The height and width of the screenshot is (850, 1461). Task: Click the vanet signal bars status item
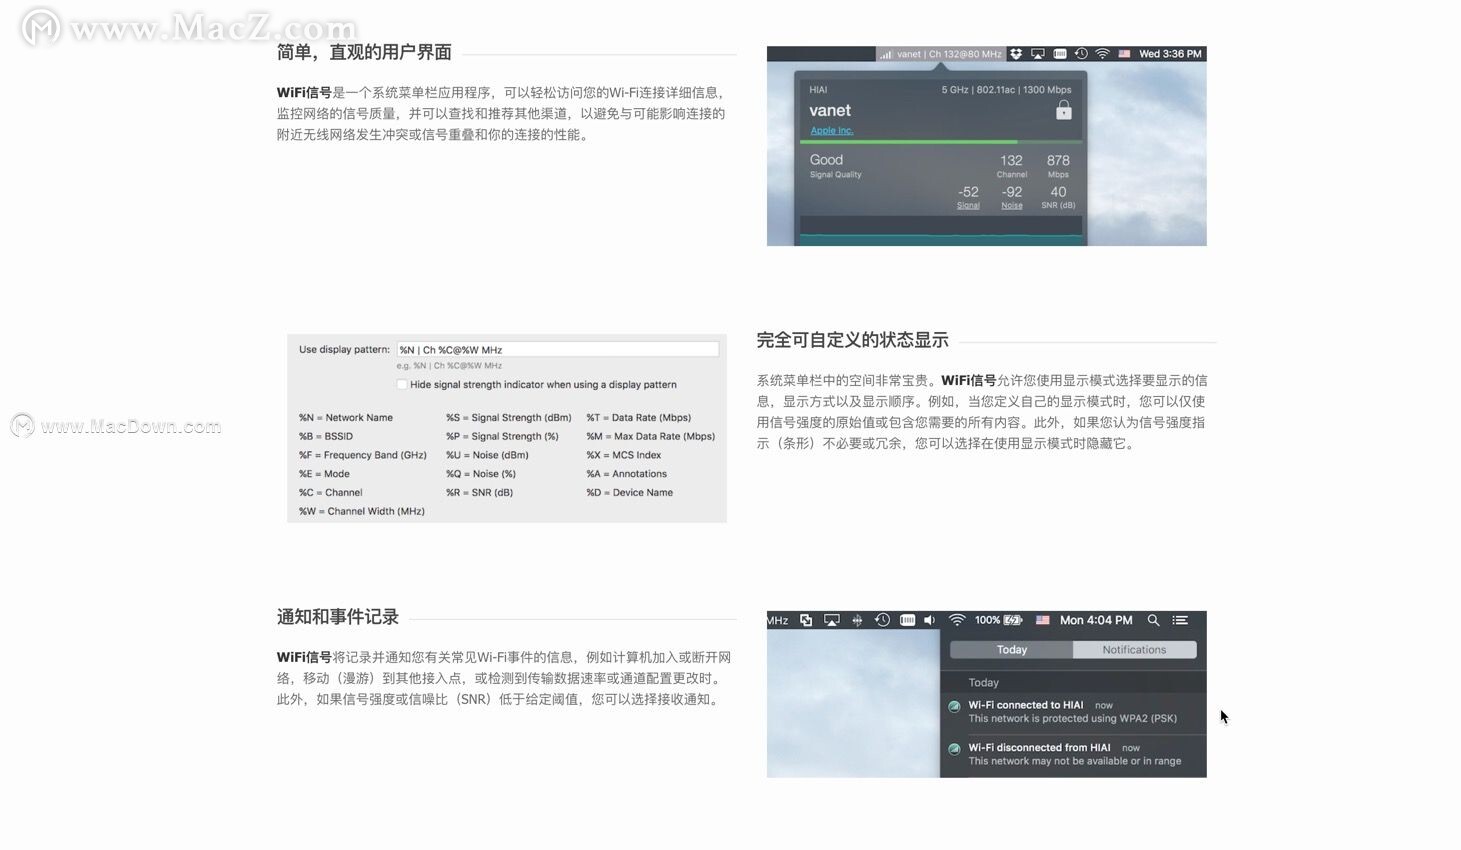(x=940, y=54)
